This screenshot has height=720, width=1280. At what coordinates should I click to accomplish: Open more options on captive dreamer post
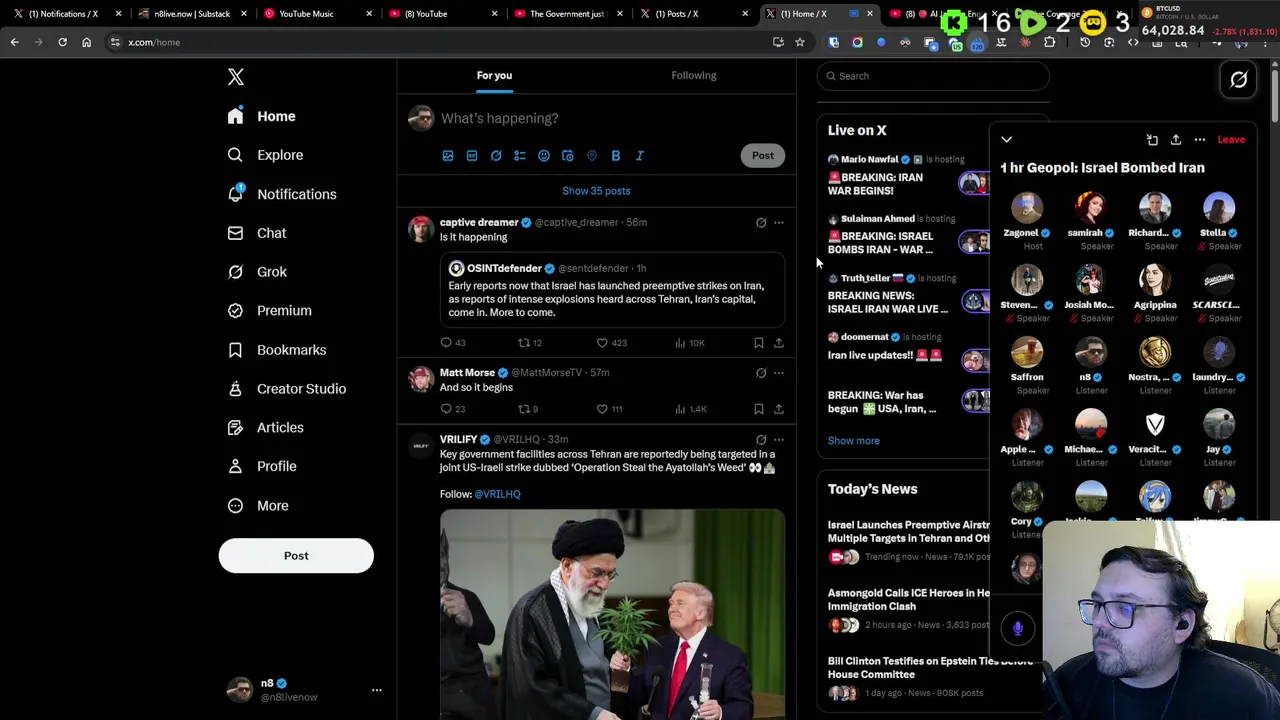point(779,223)
